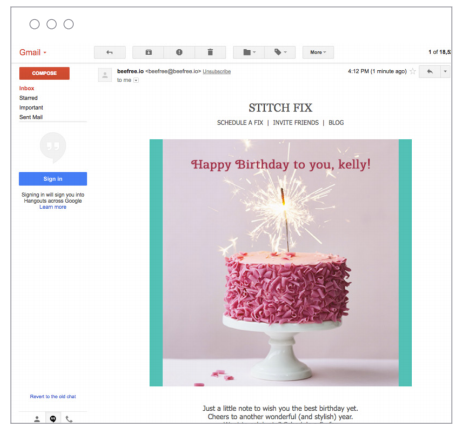Click the Hangouts quote bubble icon
Image resolution: width=469 pixels, height=431 pixels.
coord(53,147)
